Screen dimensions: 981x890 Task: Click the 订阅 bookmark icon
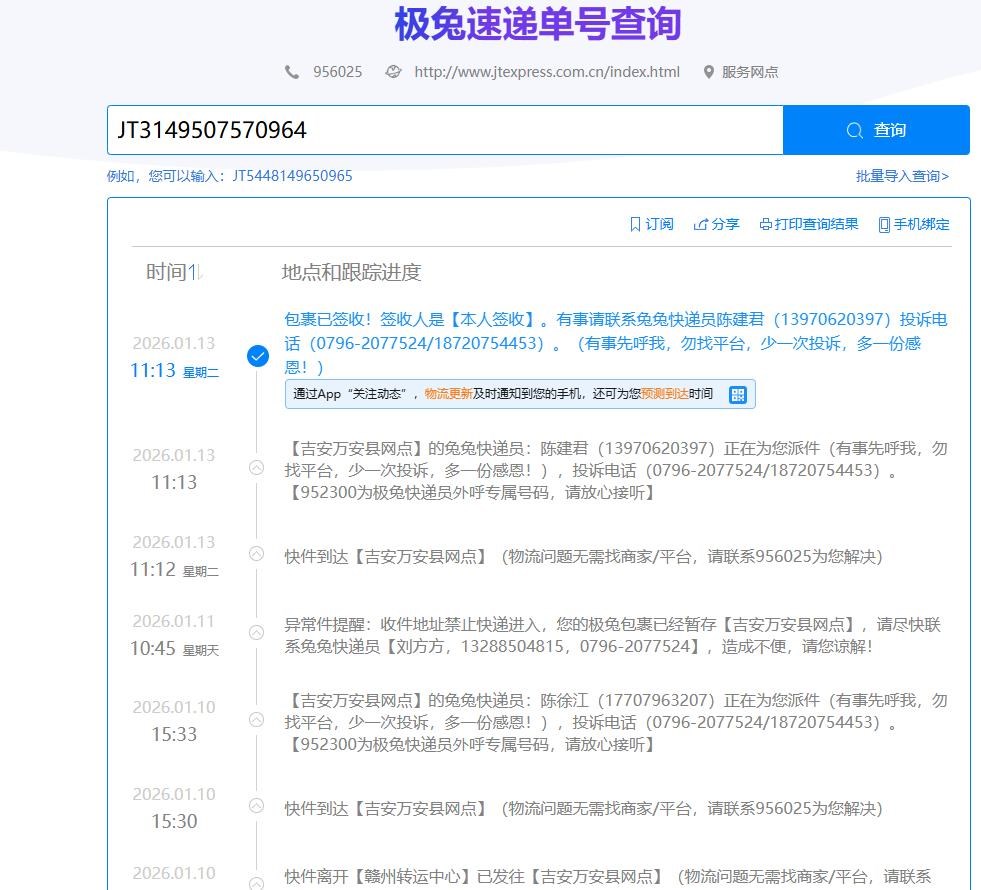(635, 225)
